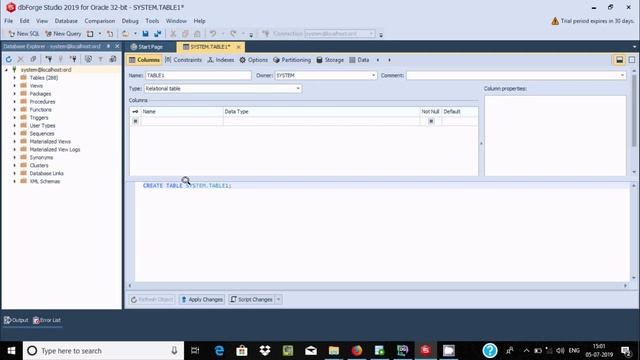Click the Save All icon
The height and width of the screenshot is (360, 640).
tap(158, 34)
